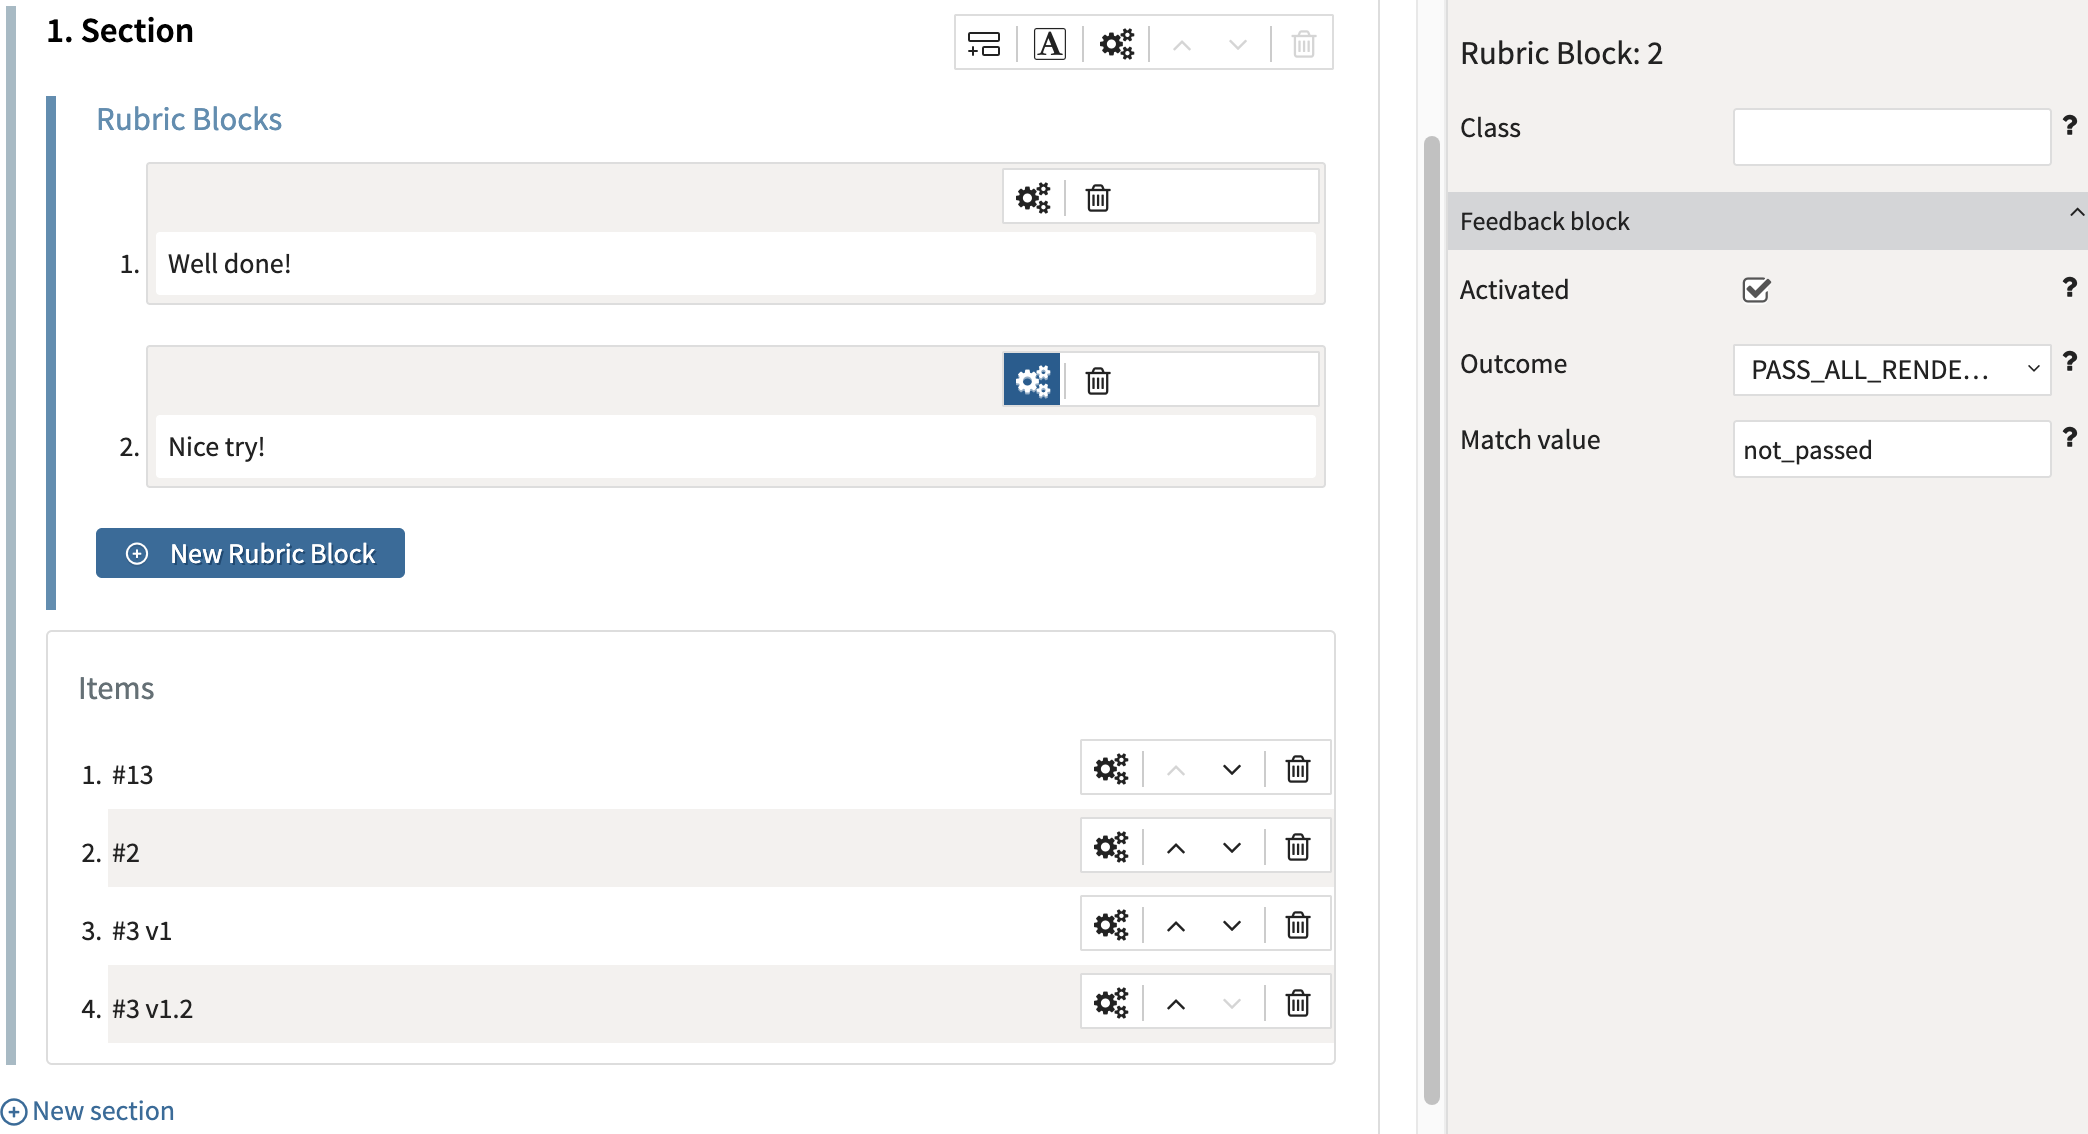Click the empty Class input field
Screen dimensions: 2088x1134
pos(1890,136)
